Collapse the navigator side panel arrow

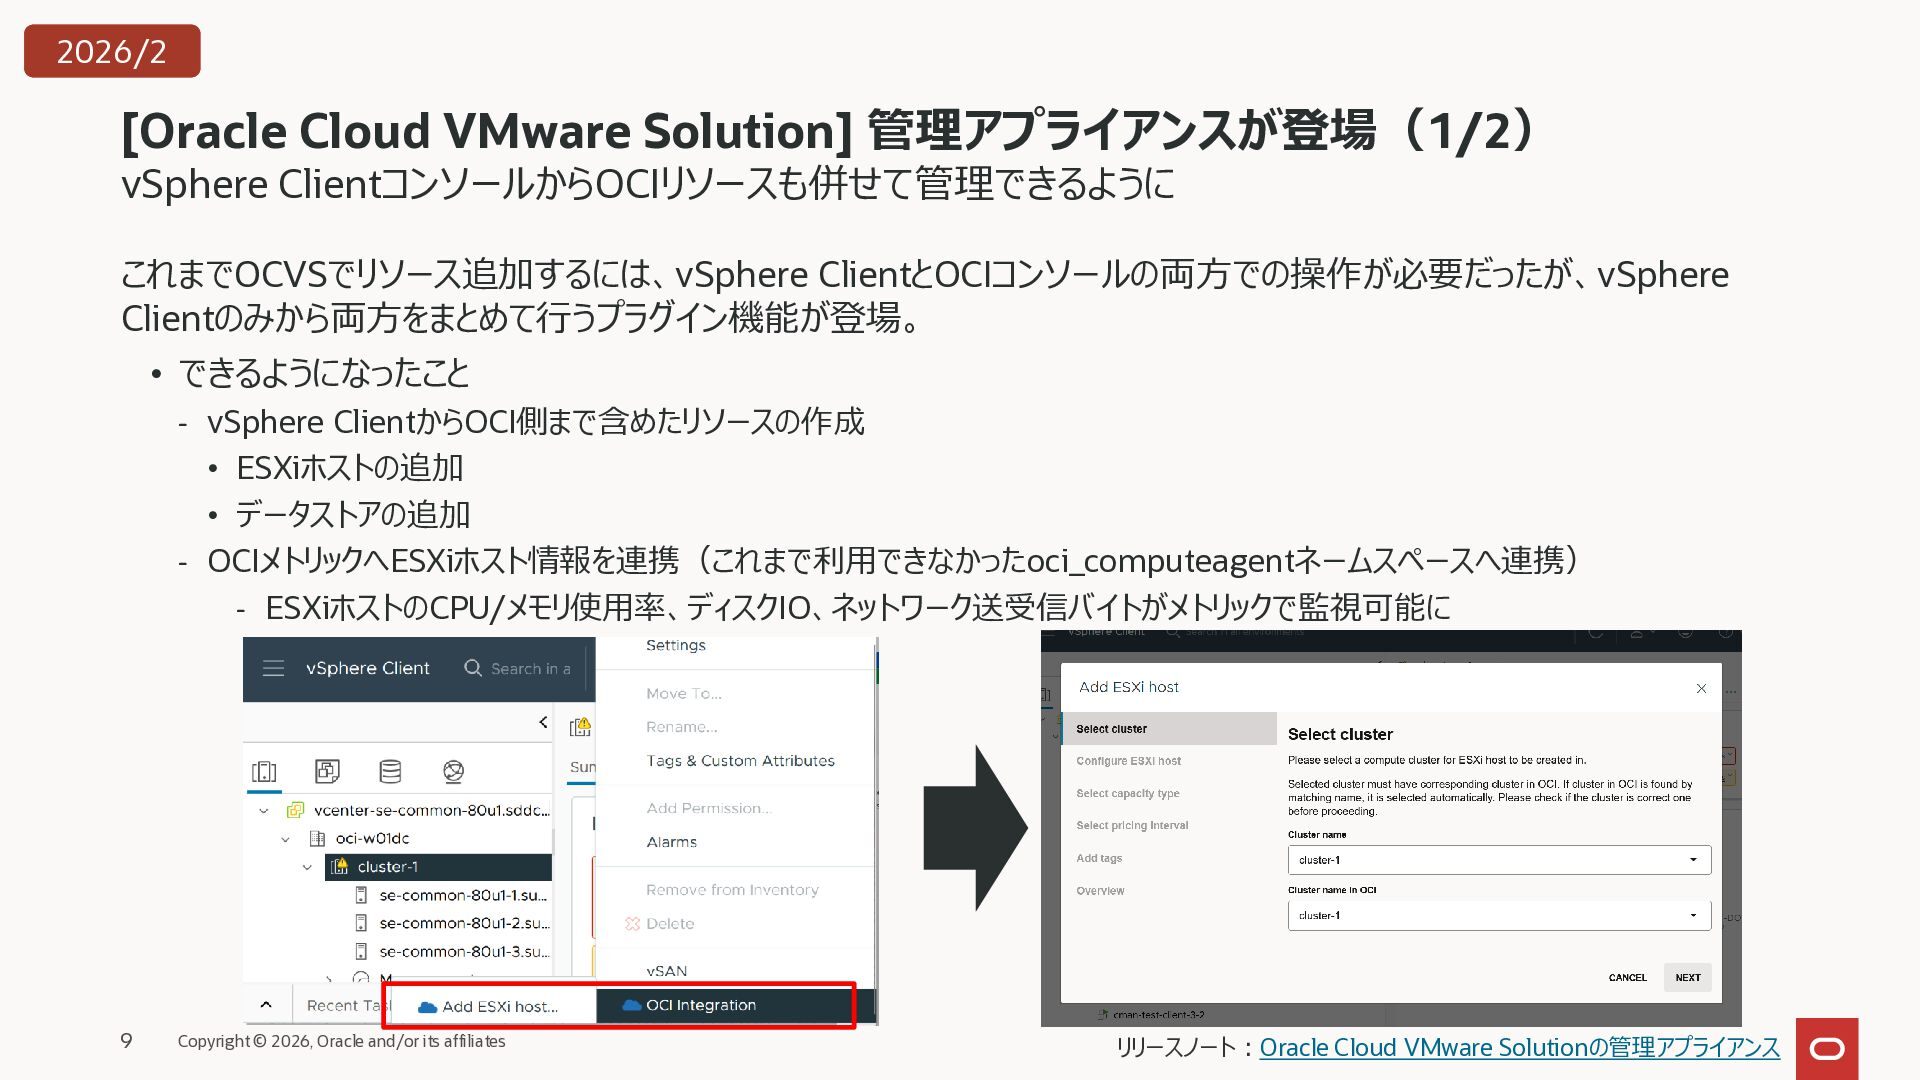click(x=543, y=722)
